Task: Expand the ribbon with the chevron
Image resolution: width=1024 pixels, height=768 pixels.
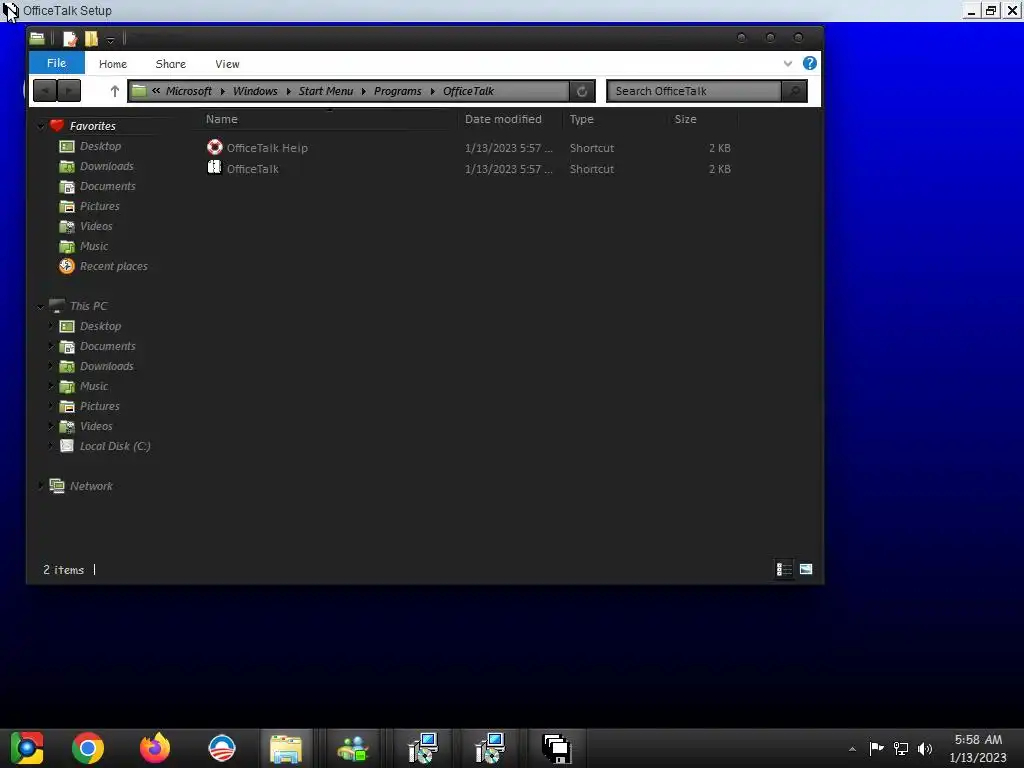Action: [x=788, y=63]
